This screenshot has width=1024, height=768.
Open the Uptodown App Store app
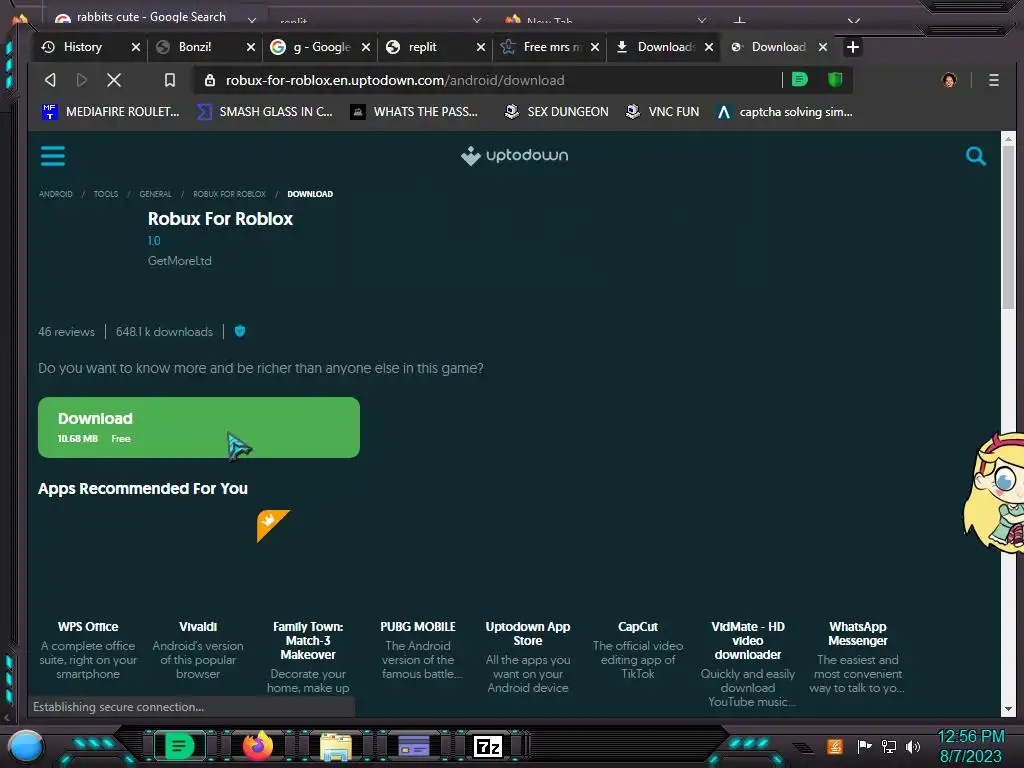pos(528,633)
